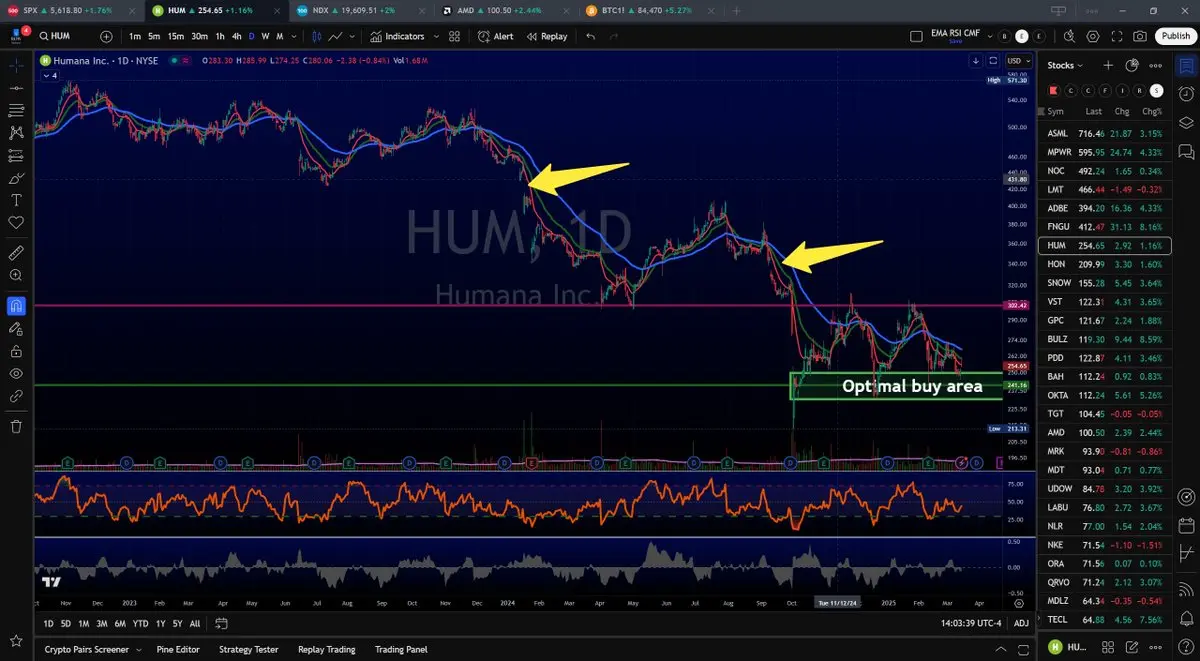Sort watchlist by Chg% column
Screen dimensions: 1200x661
(1152, 112)
